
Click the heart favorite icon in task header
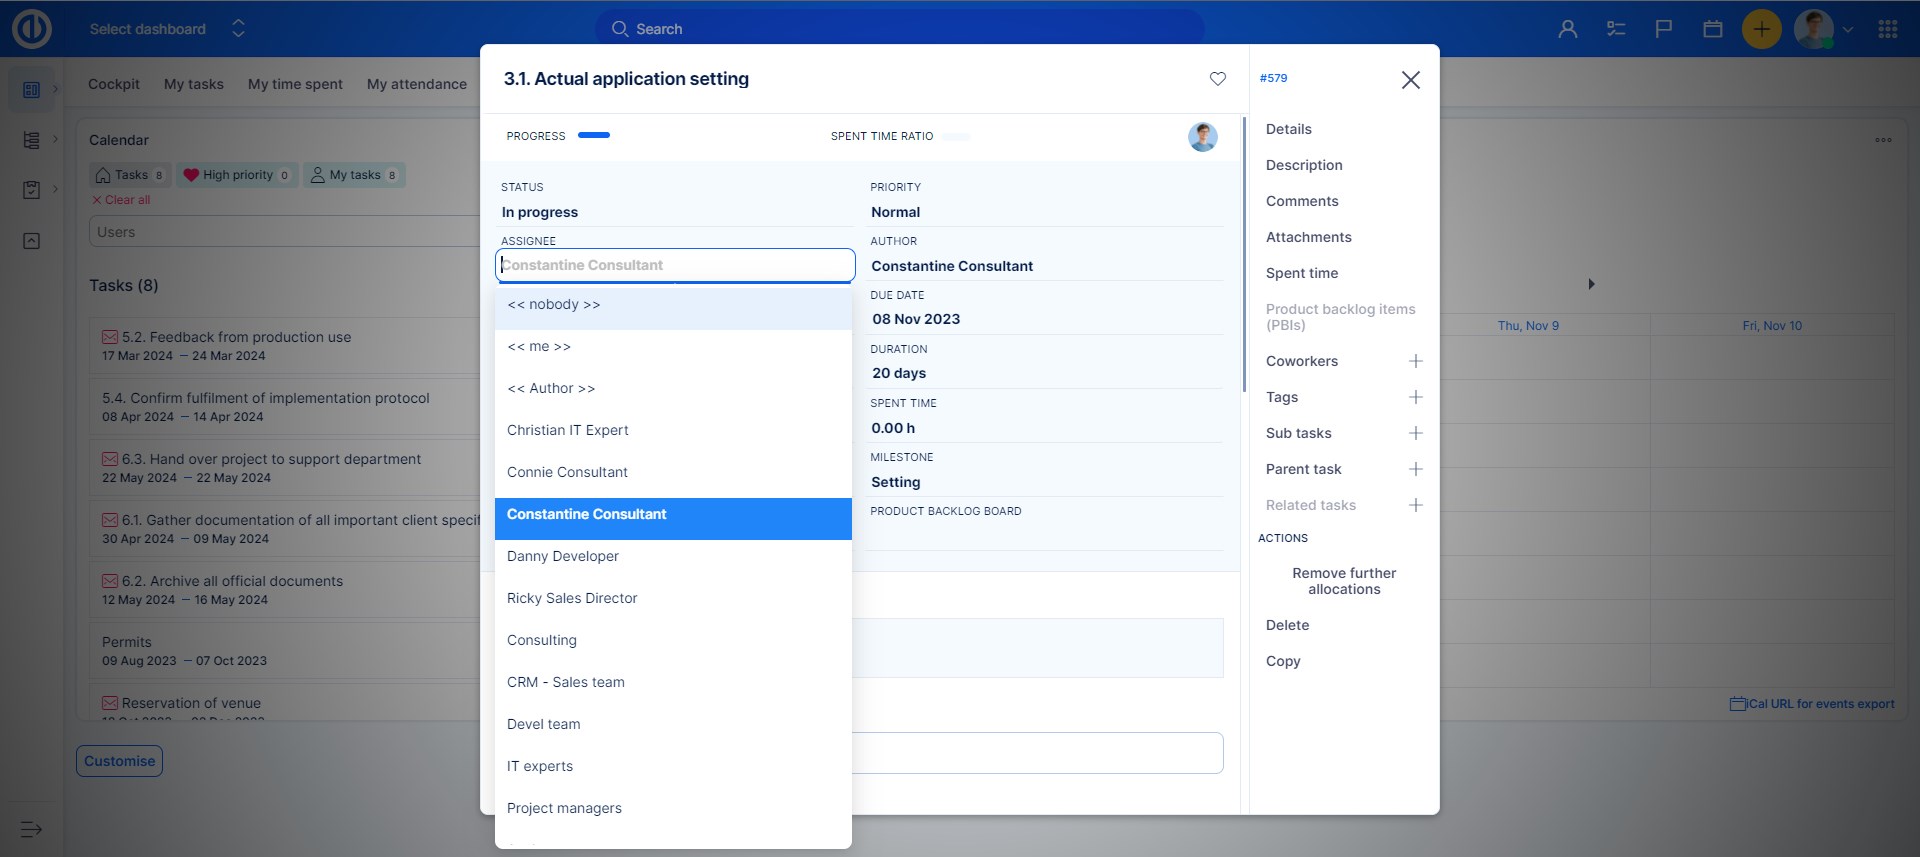1217,79
